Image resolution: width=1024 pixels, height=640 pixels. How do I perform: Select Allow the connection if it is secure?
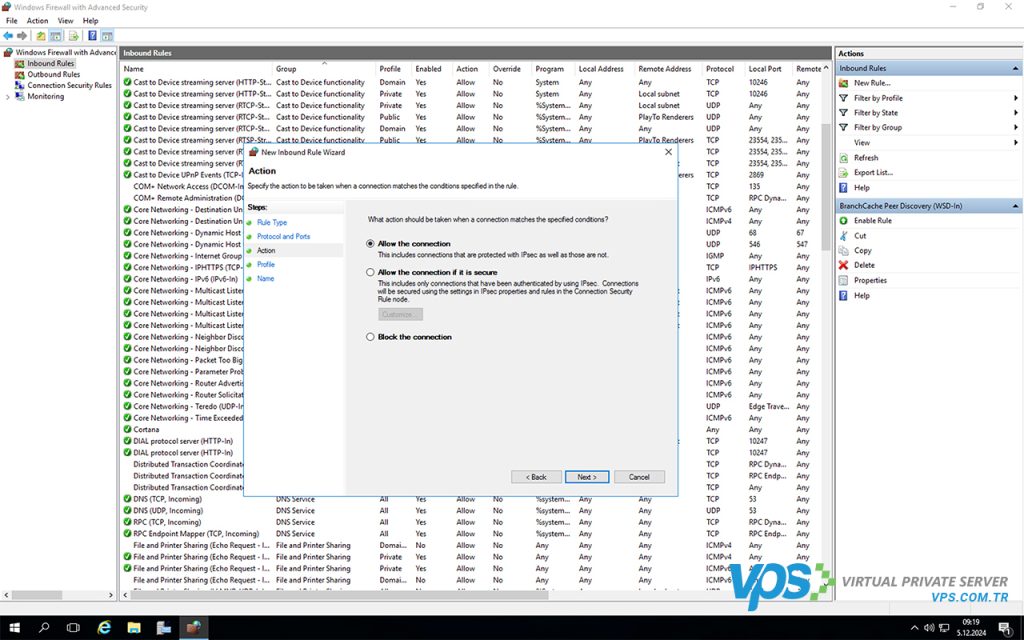[x=370, y=272]
